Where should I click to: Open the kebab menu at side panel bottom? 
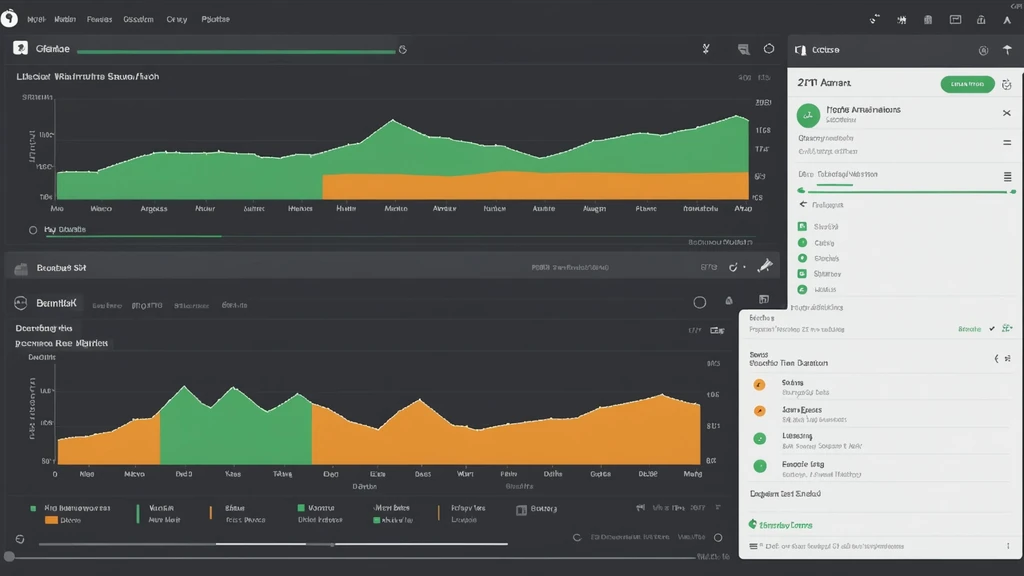[1008, 546]
